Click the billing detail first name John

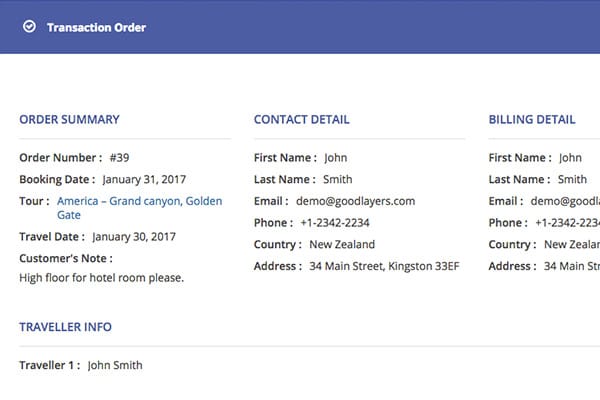point(570,158)
